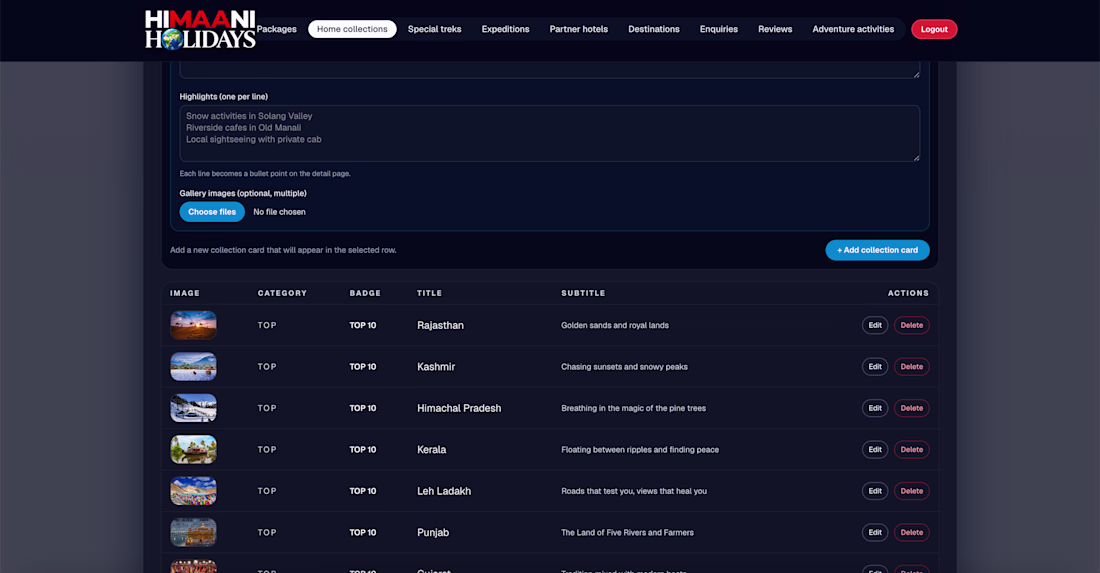
Task: Open the Destinations nav item
Action: coord(654,29)
